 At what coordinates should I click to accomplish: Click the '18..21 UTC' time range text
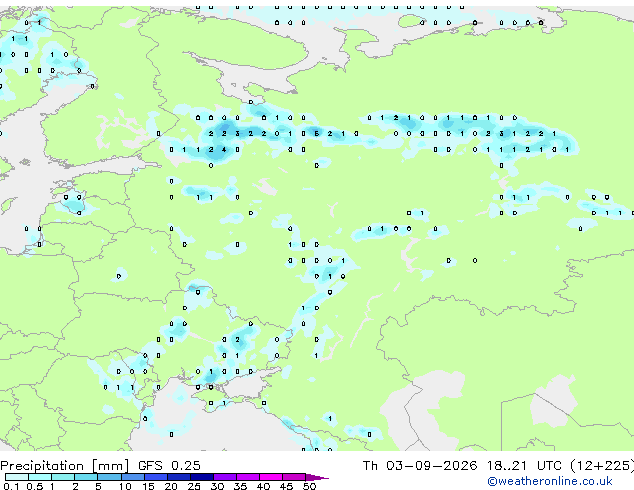coord(524,466)
